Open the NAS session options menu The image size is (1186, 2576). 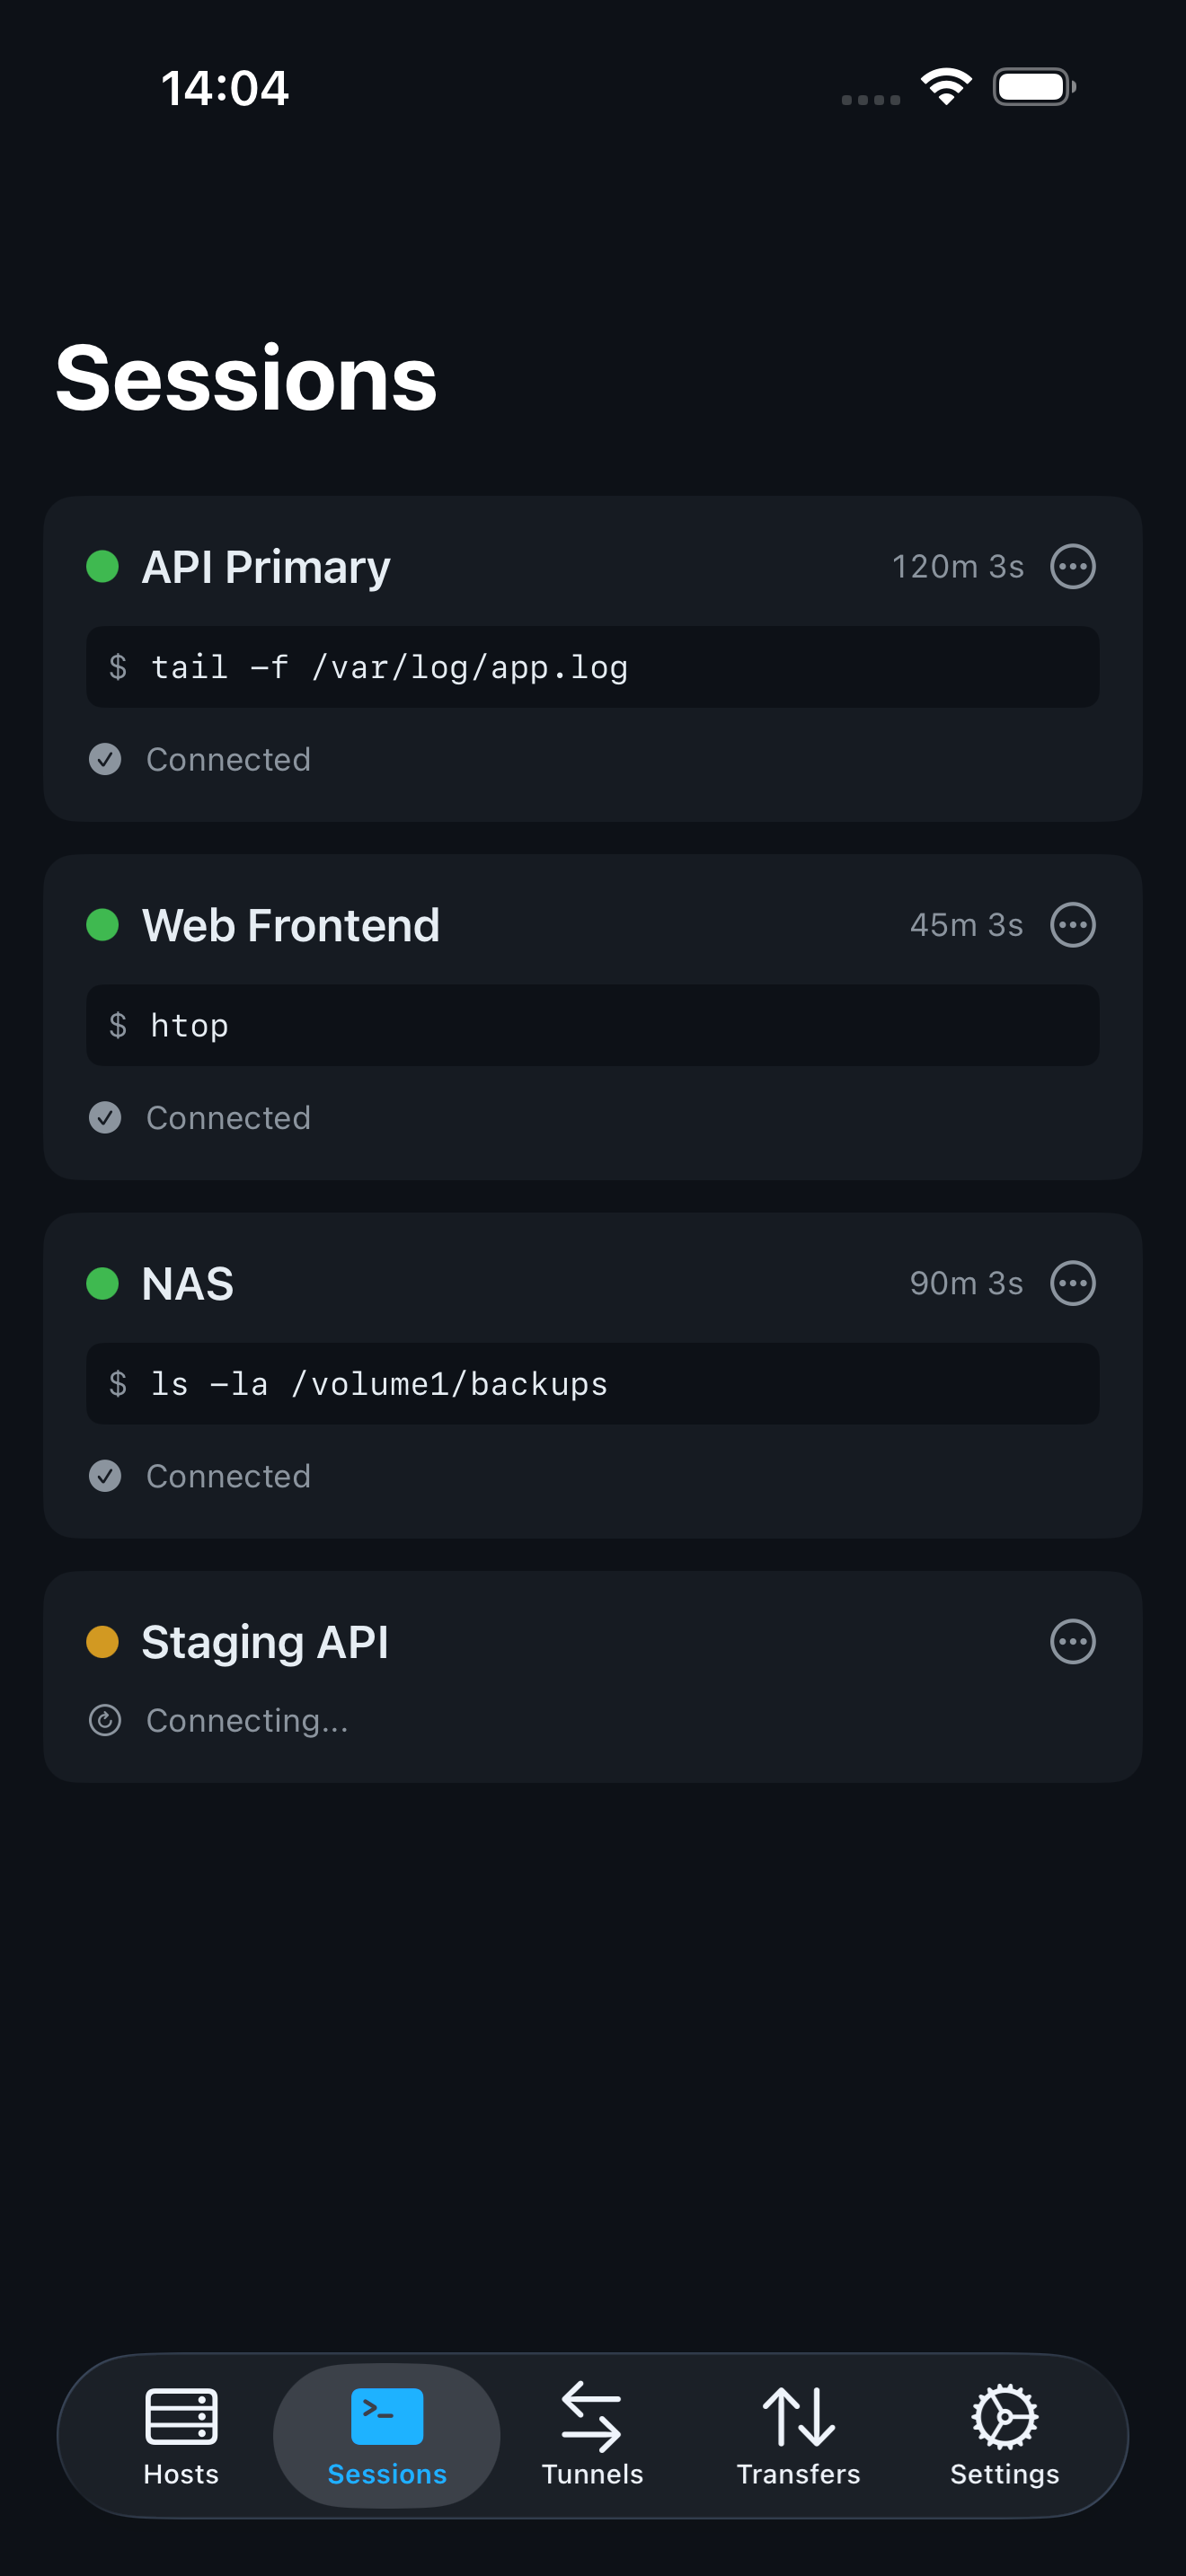click(x=1073, y=1283)
